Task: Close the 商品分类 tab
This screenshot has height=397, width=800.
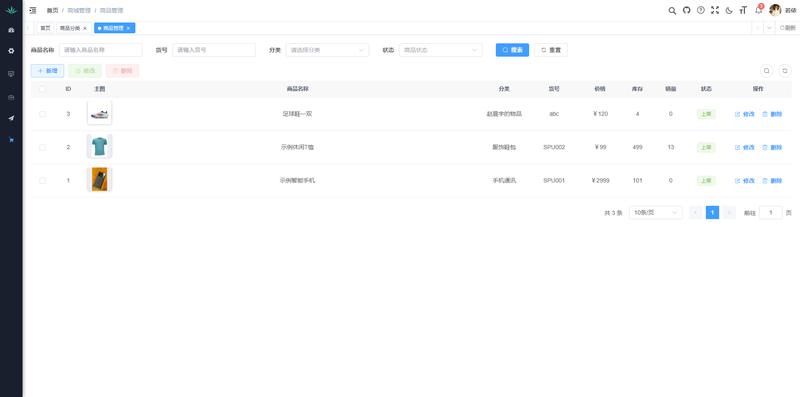Action: pyautogui.click(x=85, y=28)
